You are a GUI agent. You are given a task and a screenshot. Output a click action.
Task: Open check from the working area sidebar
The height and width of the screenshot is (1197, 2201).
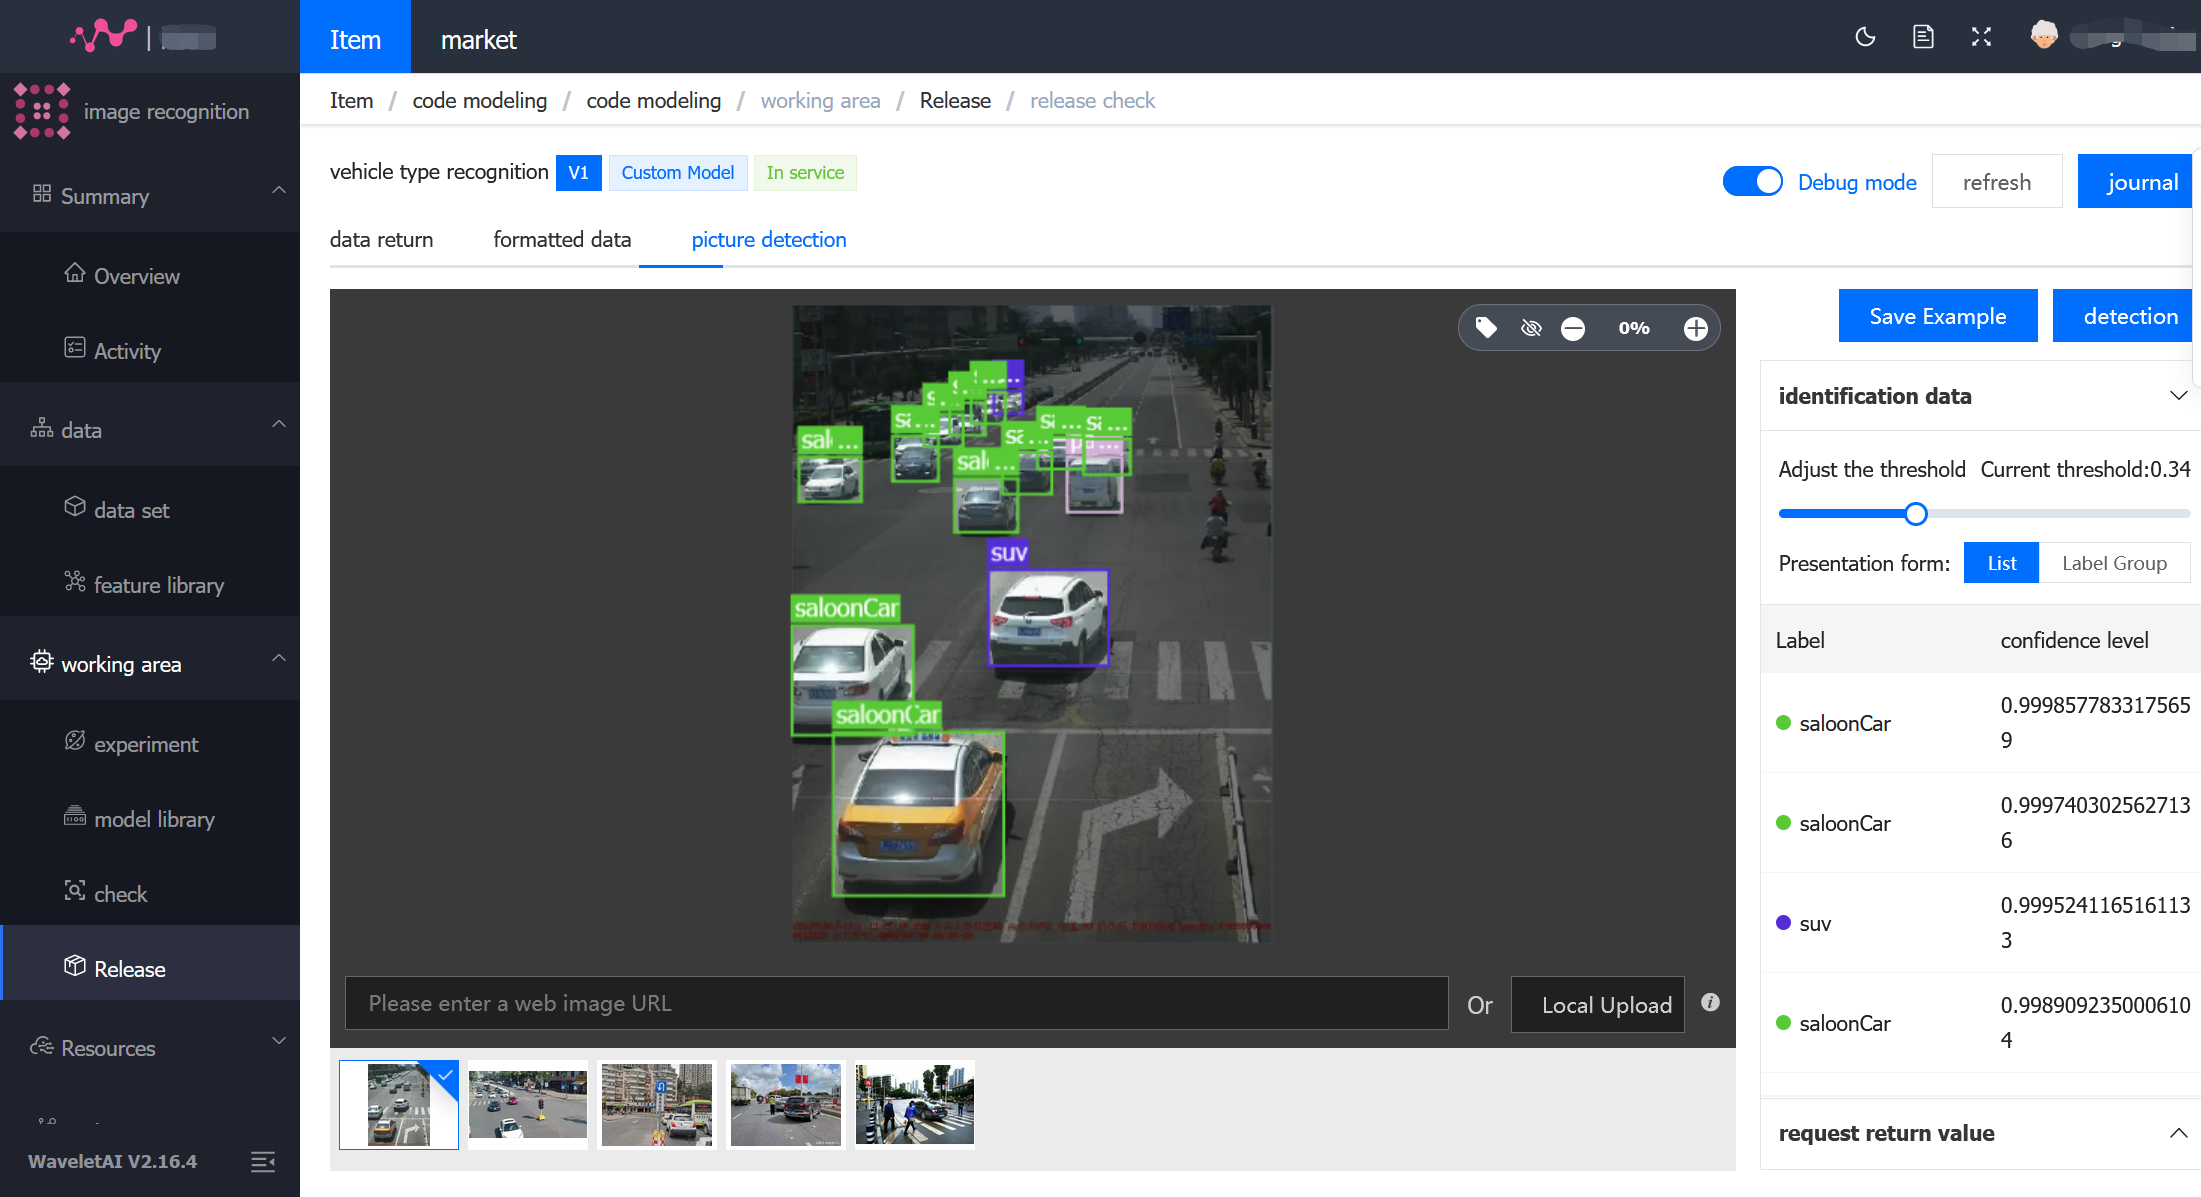coord(74,893)
